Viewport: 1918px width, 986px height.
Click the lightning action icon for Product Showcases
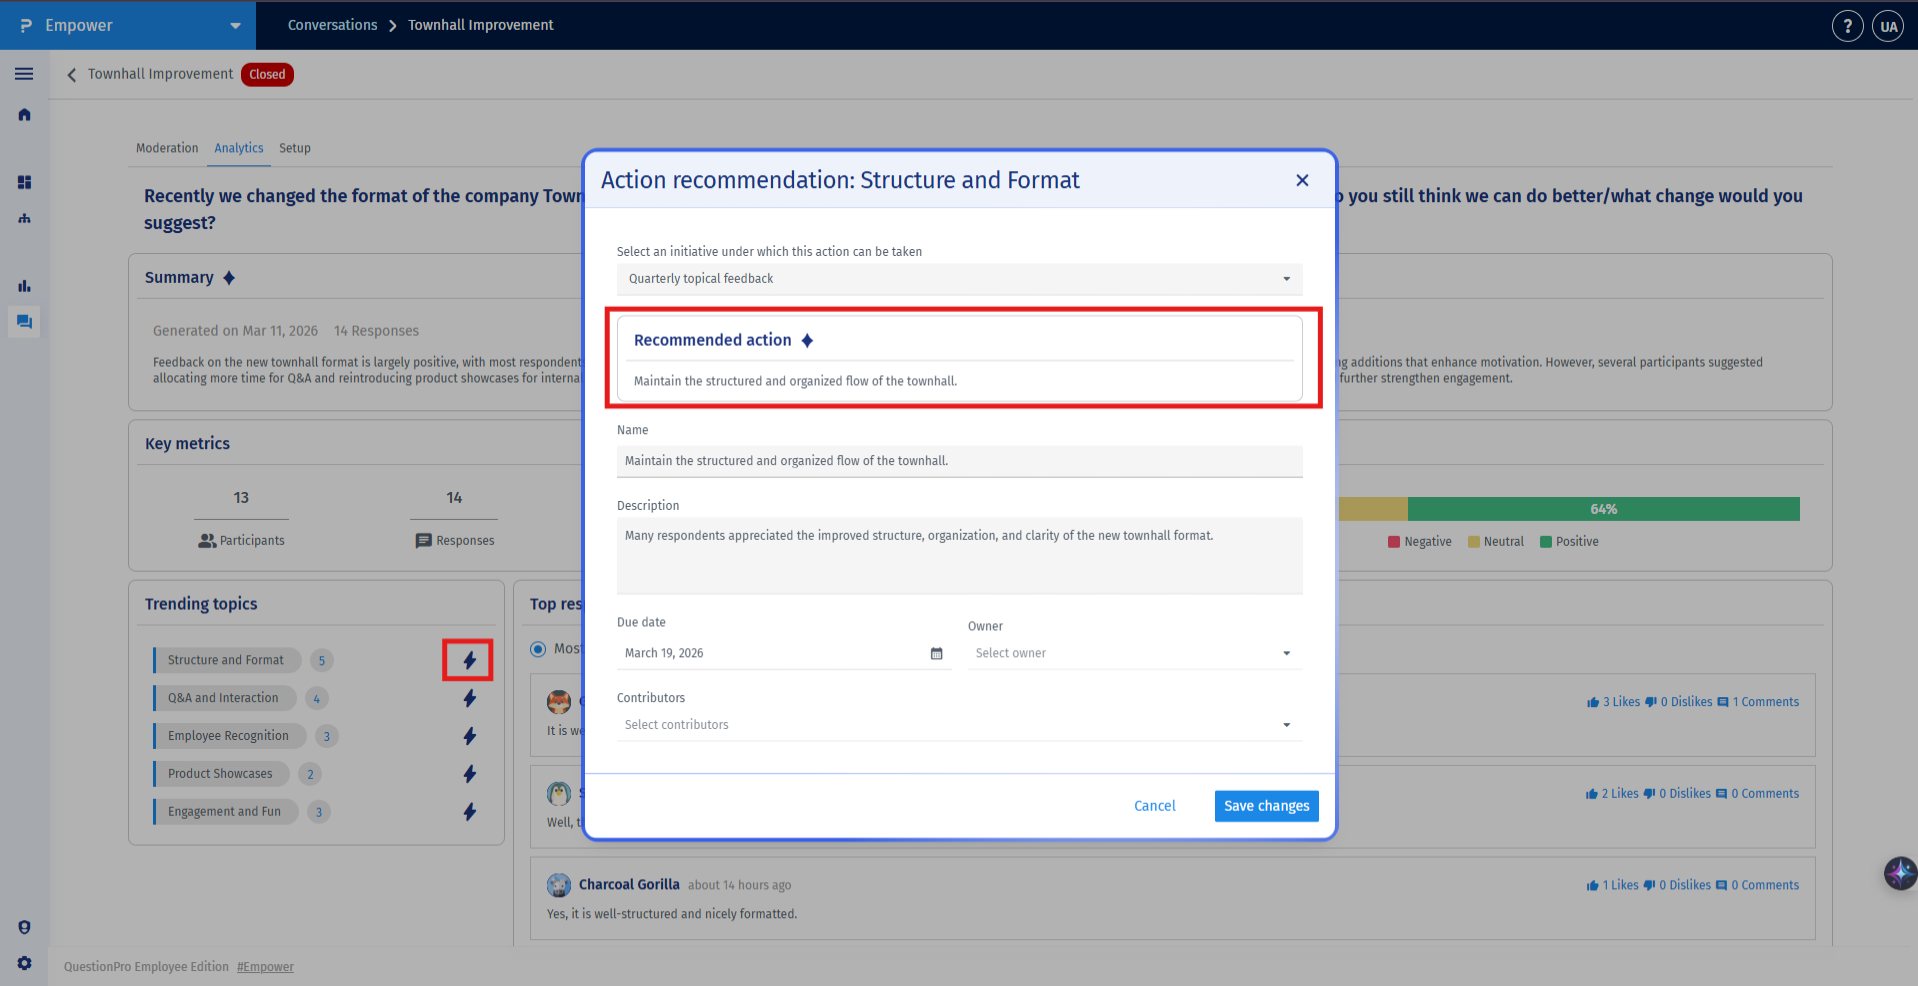click(469, 774)
